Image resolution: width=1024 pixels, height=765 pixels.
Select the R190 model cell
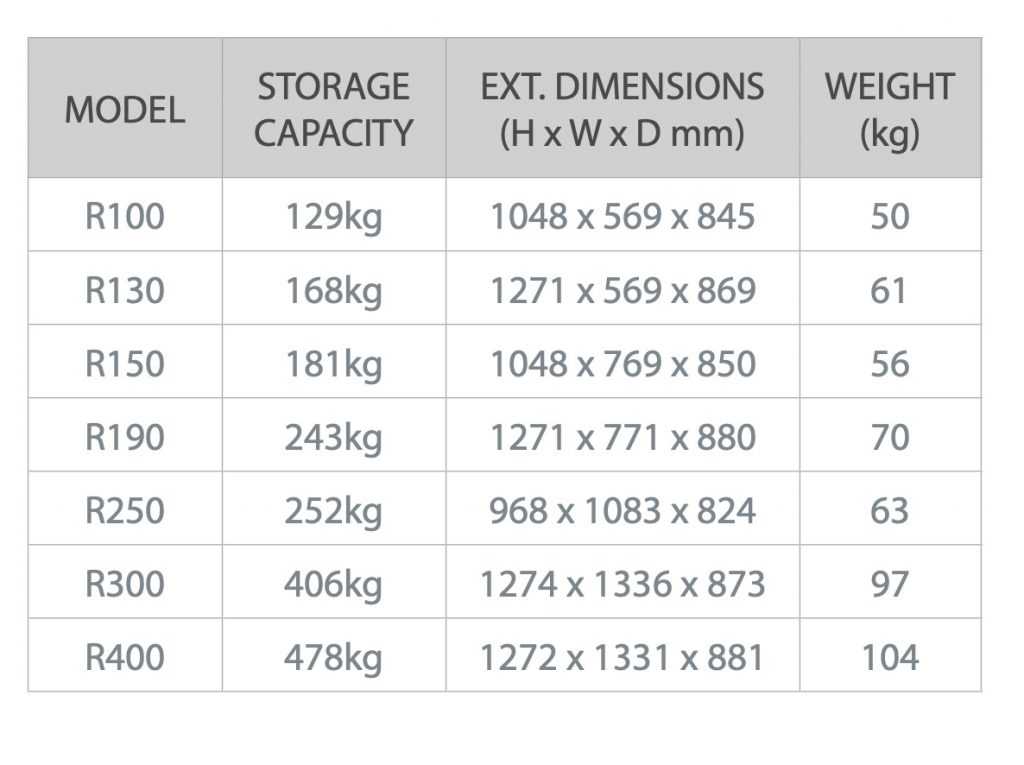[x=125, y=437]
